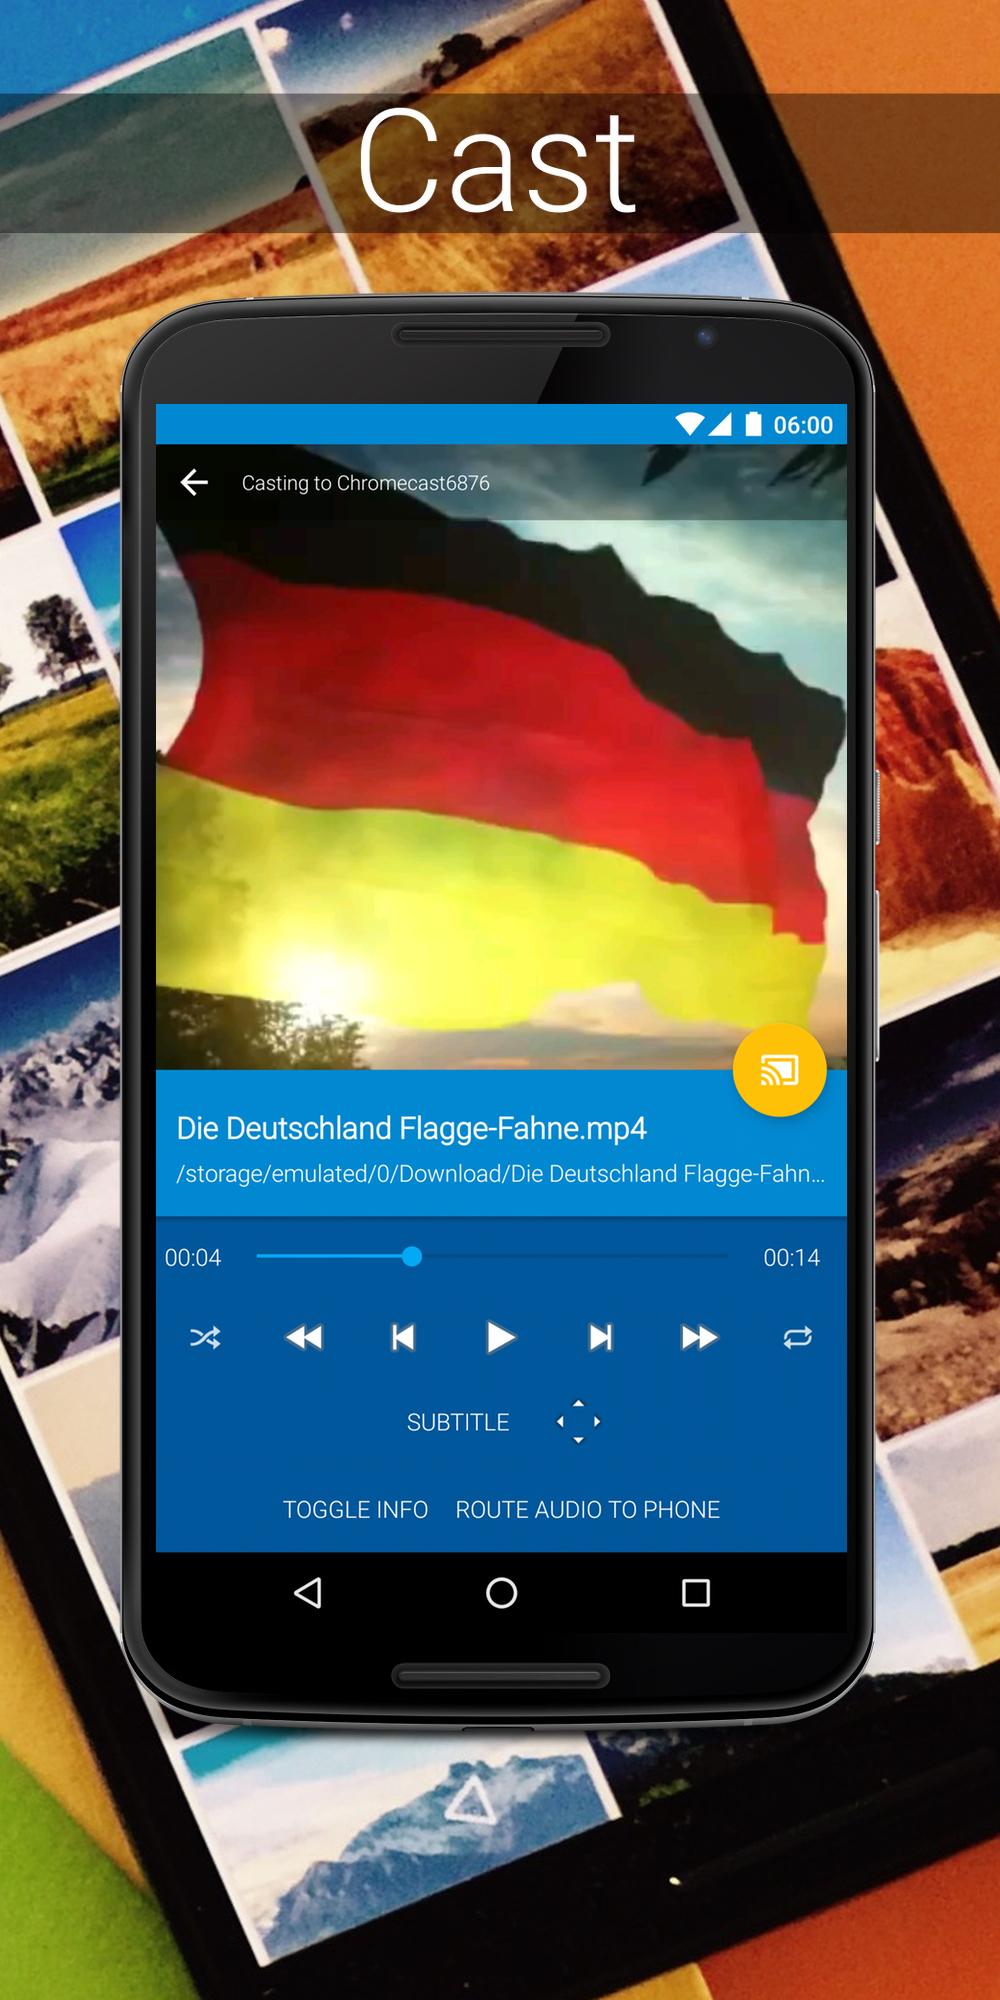Tap the title Die Deutschland Flagge-Fahne.mp4
This screenshot has height=2000, width=1000.
click(411, 1128)
